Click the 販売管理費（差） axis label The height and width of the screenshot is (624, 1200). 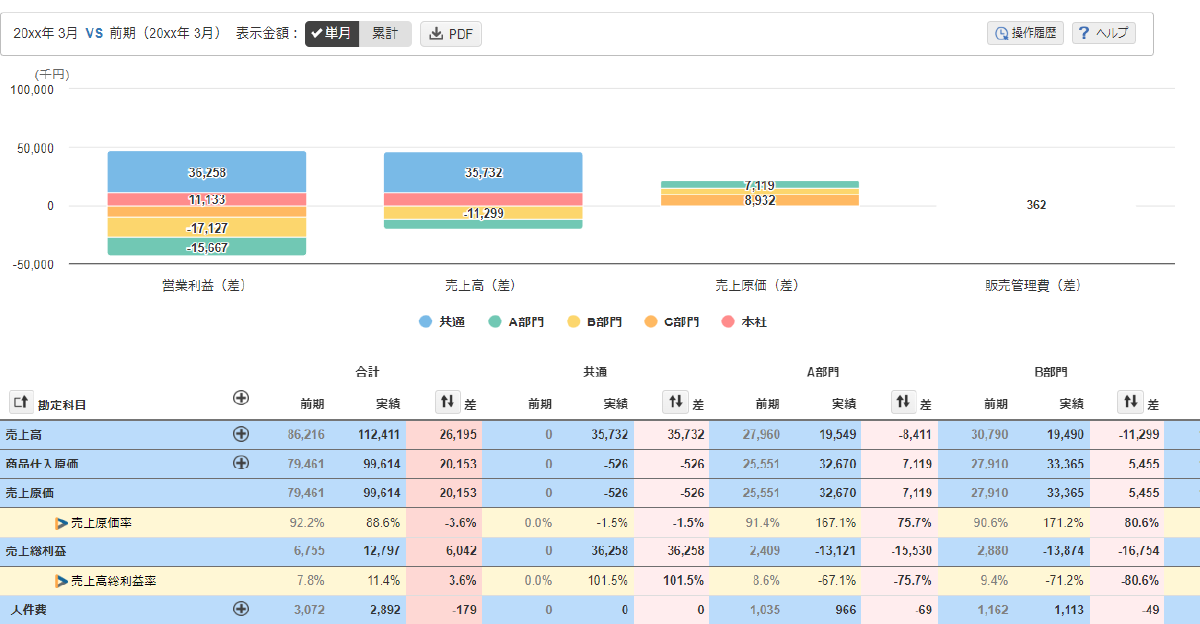pos(1033,285)
